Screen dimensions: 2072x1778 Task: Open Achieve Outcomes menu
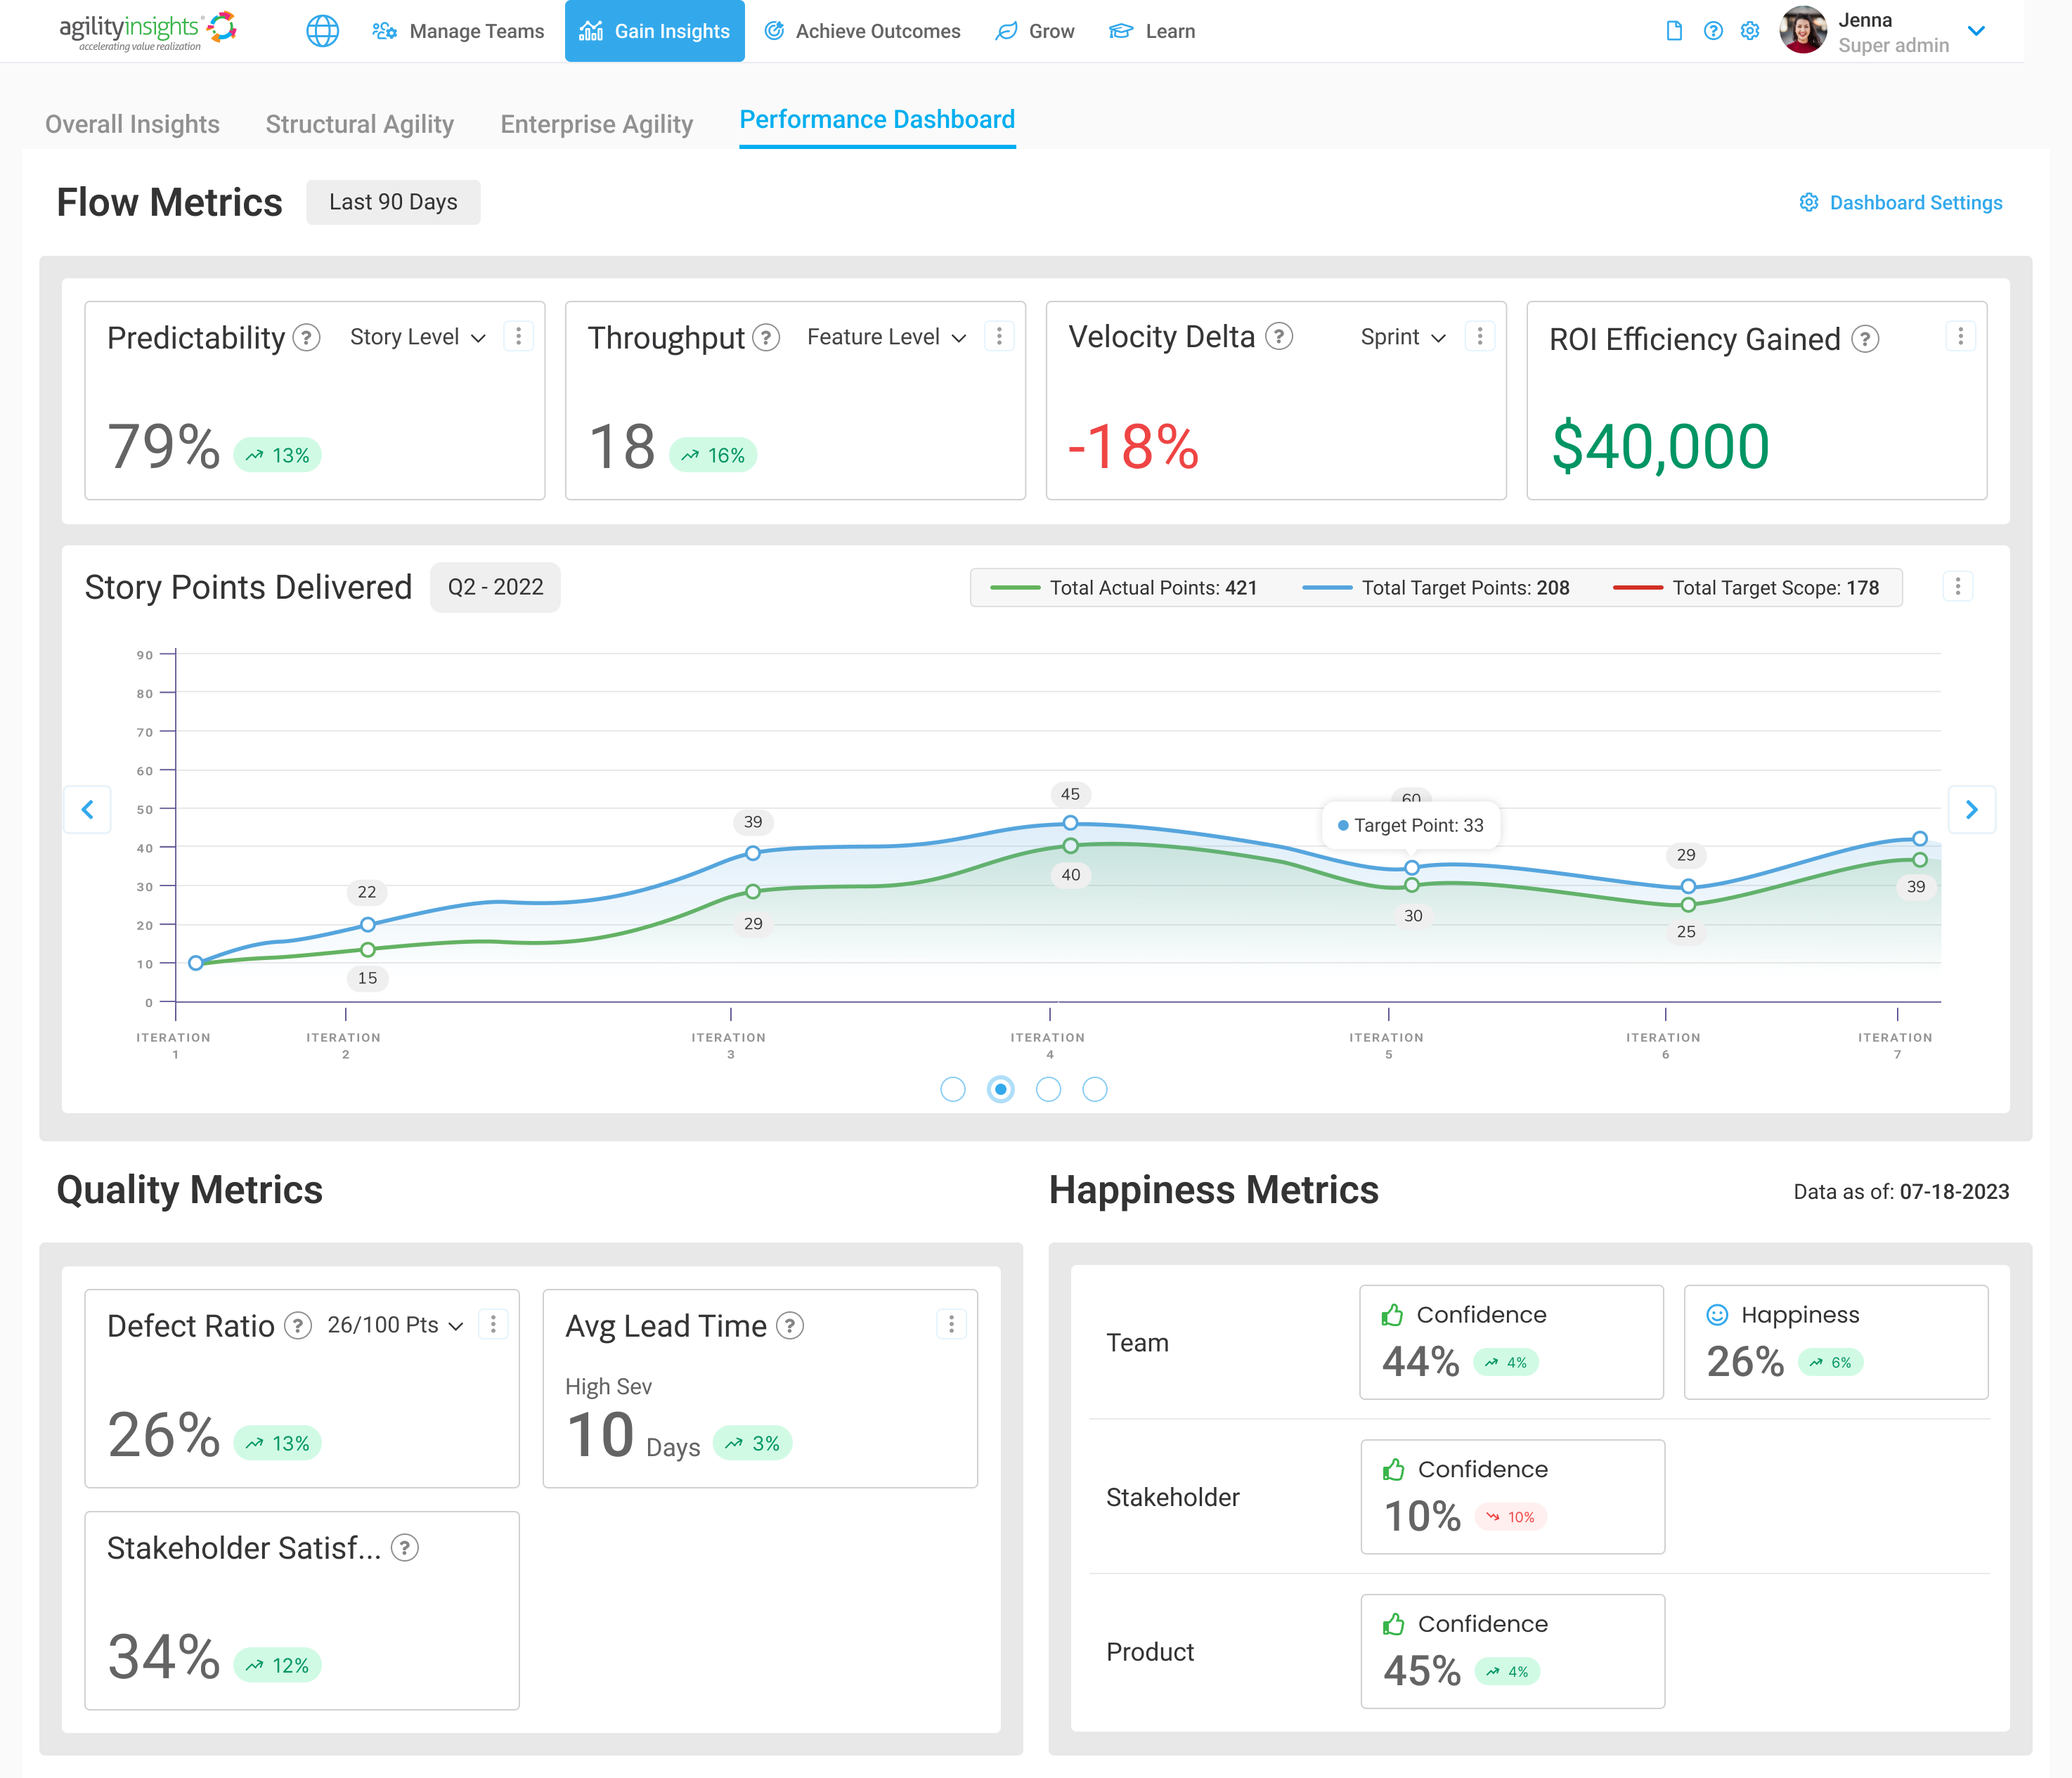tap(862, 31)
